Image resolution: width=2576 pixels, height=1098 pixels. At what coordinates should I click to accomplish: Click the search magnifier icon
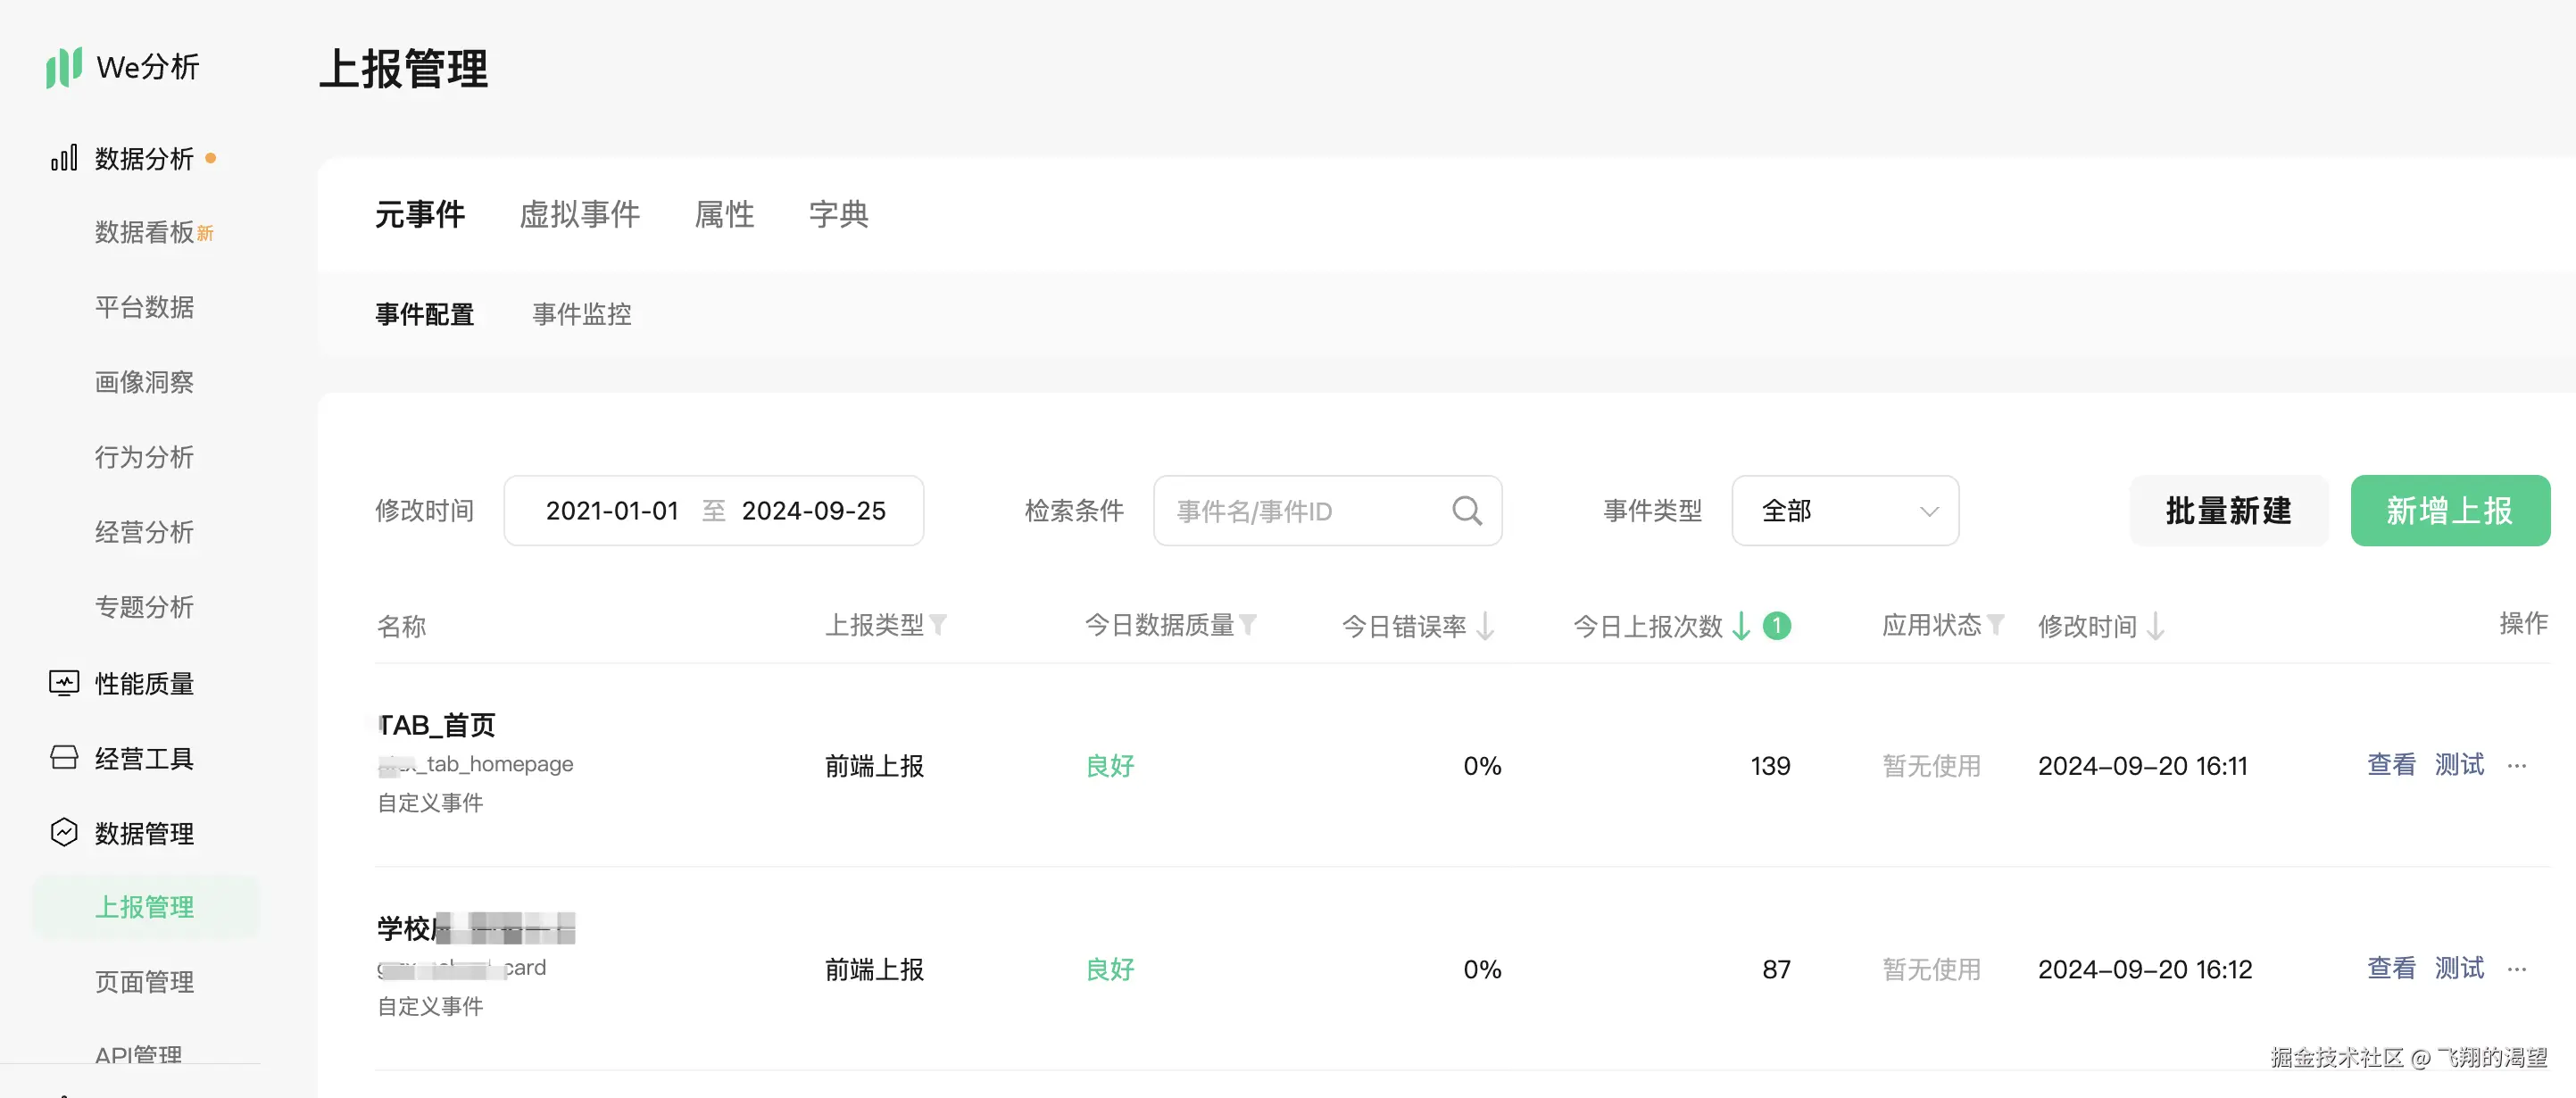(1466, 511)
